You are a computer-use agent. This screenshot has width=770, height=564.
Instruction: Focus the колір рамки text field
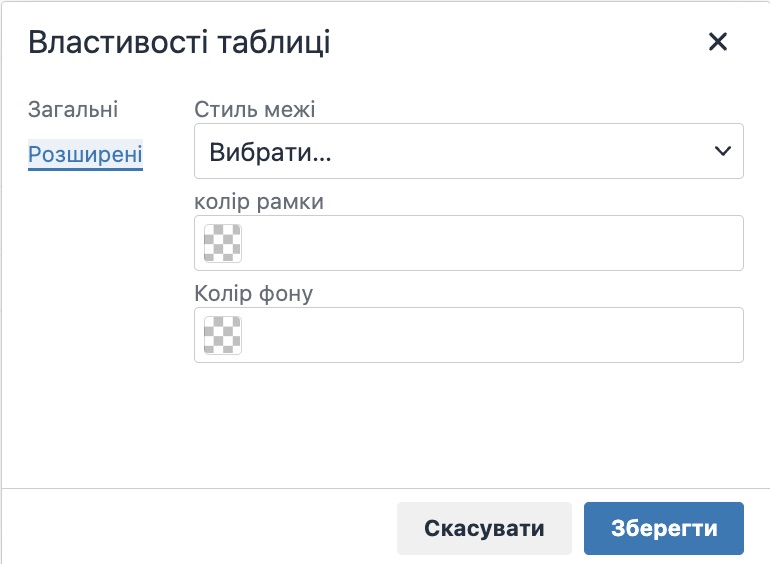coord(490,243)
